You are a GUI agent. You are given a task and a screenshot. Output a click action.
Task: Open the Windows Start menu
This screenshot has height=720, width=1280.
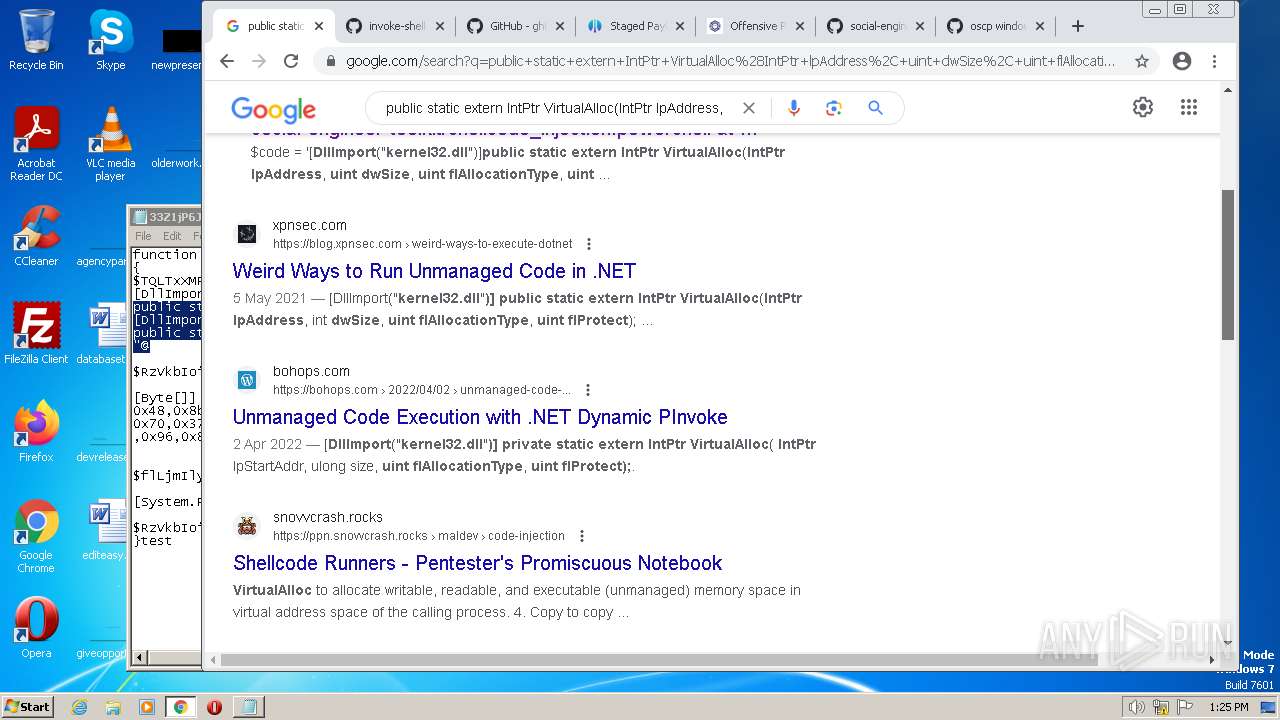pyautogui.click(x=27, y=707)
